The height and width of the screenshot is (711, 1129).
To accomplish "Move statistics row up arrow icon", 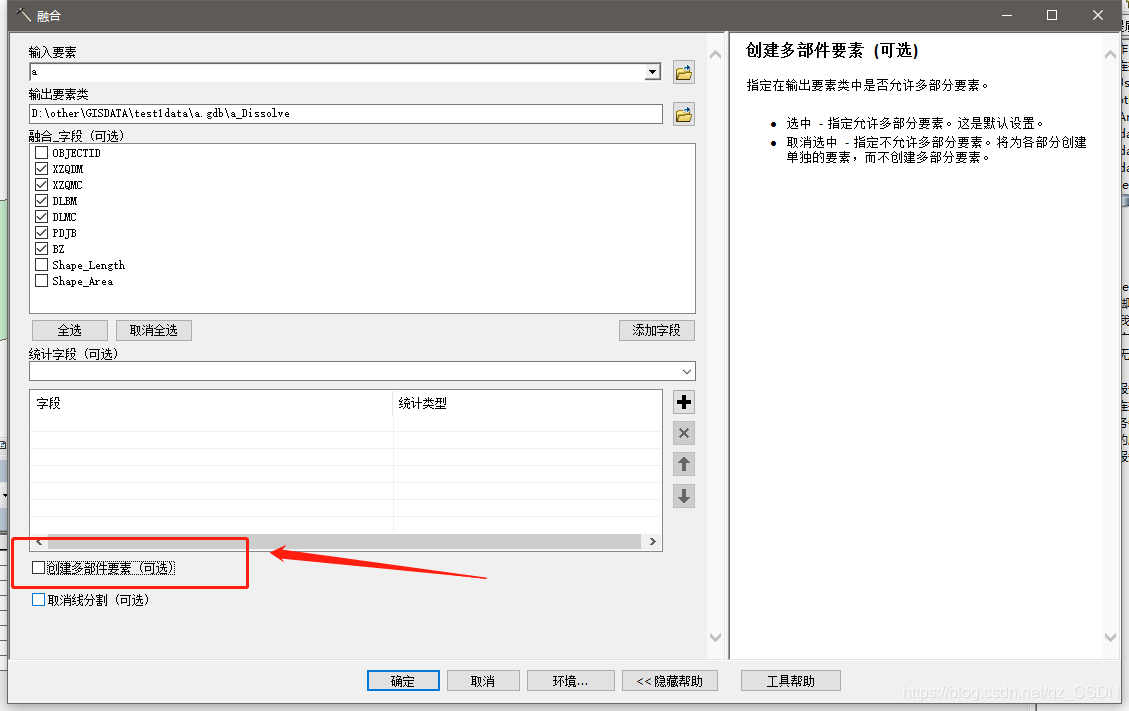I will (x=684, y=465).
